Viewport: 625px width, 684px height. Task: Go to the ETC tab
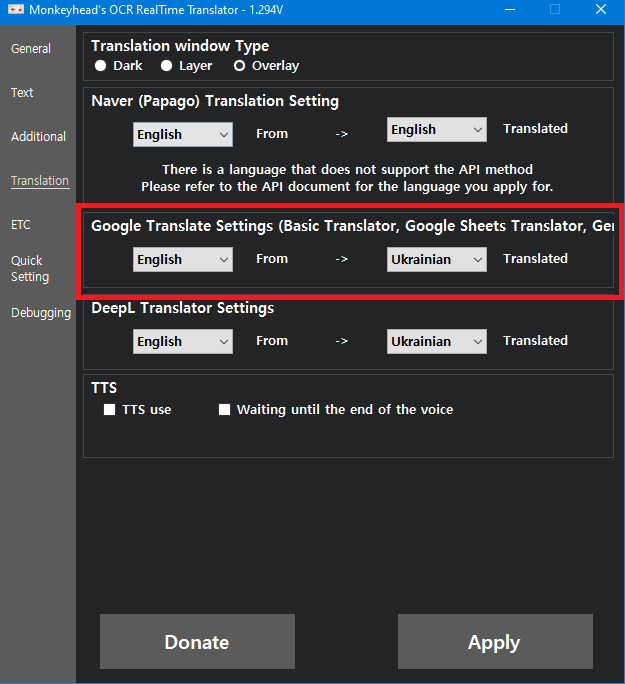pyautogui.click(x=20, y=225)
